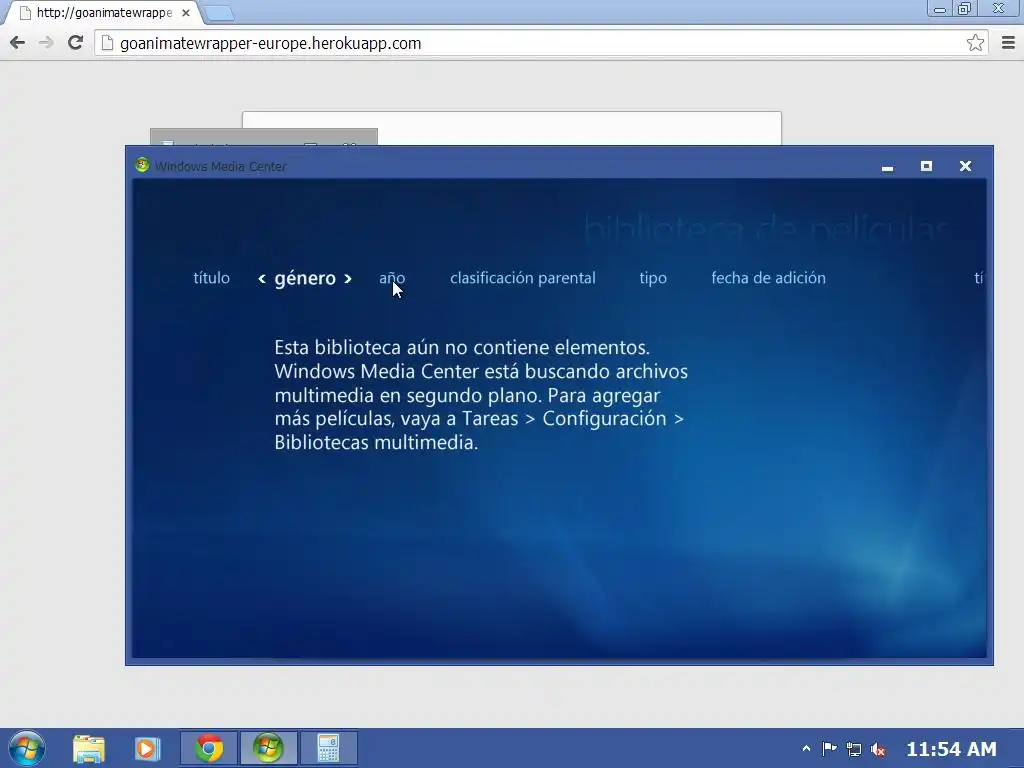
Task: Open Calculator from the taskbar
Action: pos(328,748)
